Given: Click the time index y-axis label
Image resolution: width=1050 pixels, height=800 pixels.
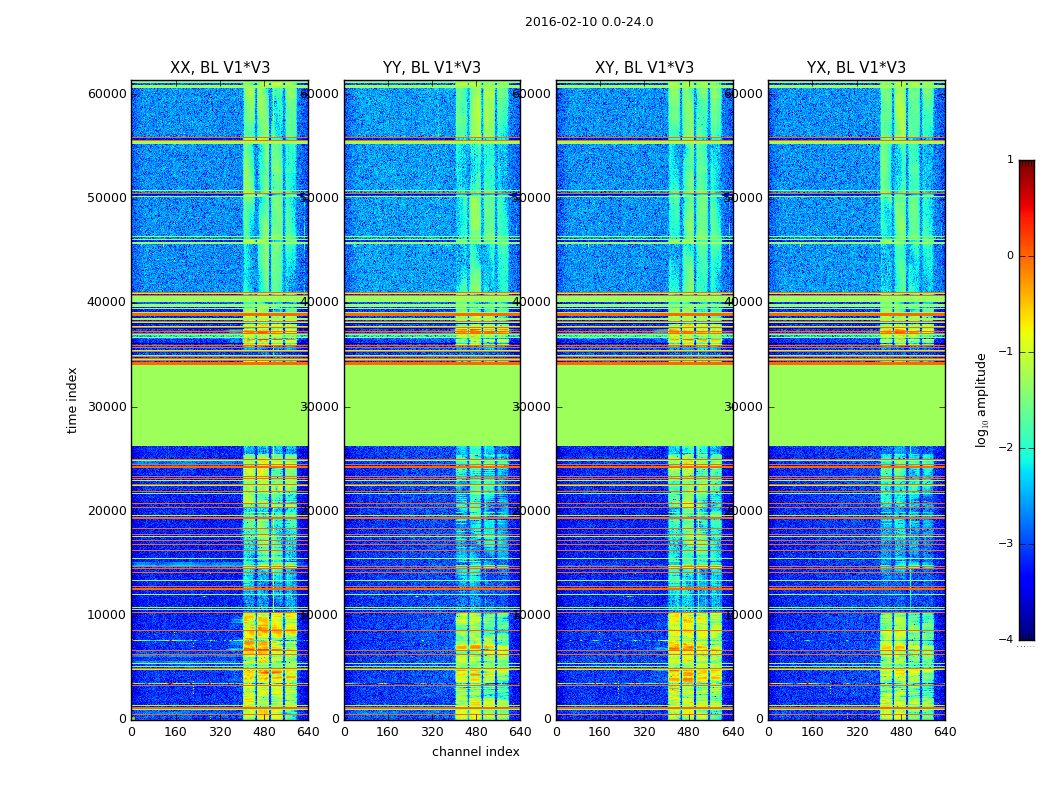Looking at the screenshot, I should click(72, 400).
